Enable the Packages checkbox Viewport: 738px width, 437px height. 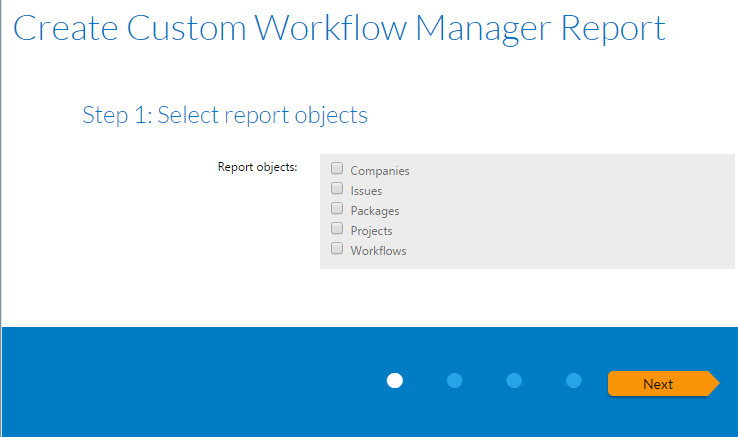[337, 209]
